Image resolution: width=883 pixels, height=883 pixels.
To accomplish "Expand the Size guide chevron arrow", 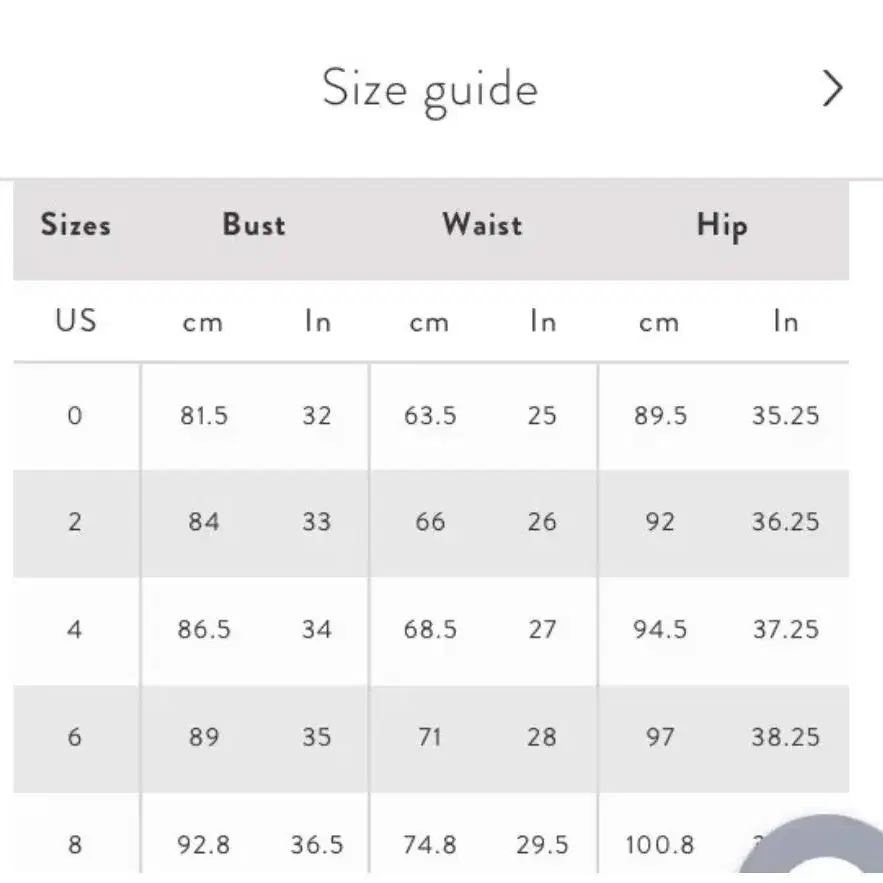I will click(832, 88).
